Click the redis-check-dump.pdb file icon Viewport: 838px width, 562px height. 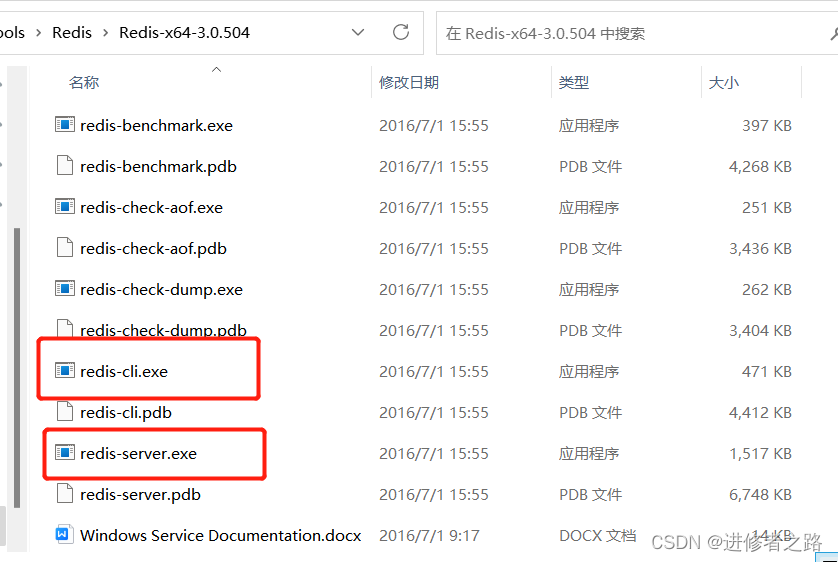65,329
